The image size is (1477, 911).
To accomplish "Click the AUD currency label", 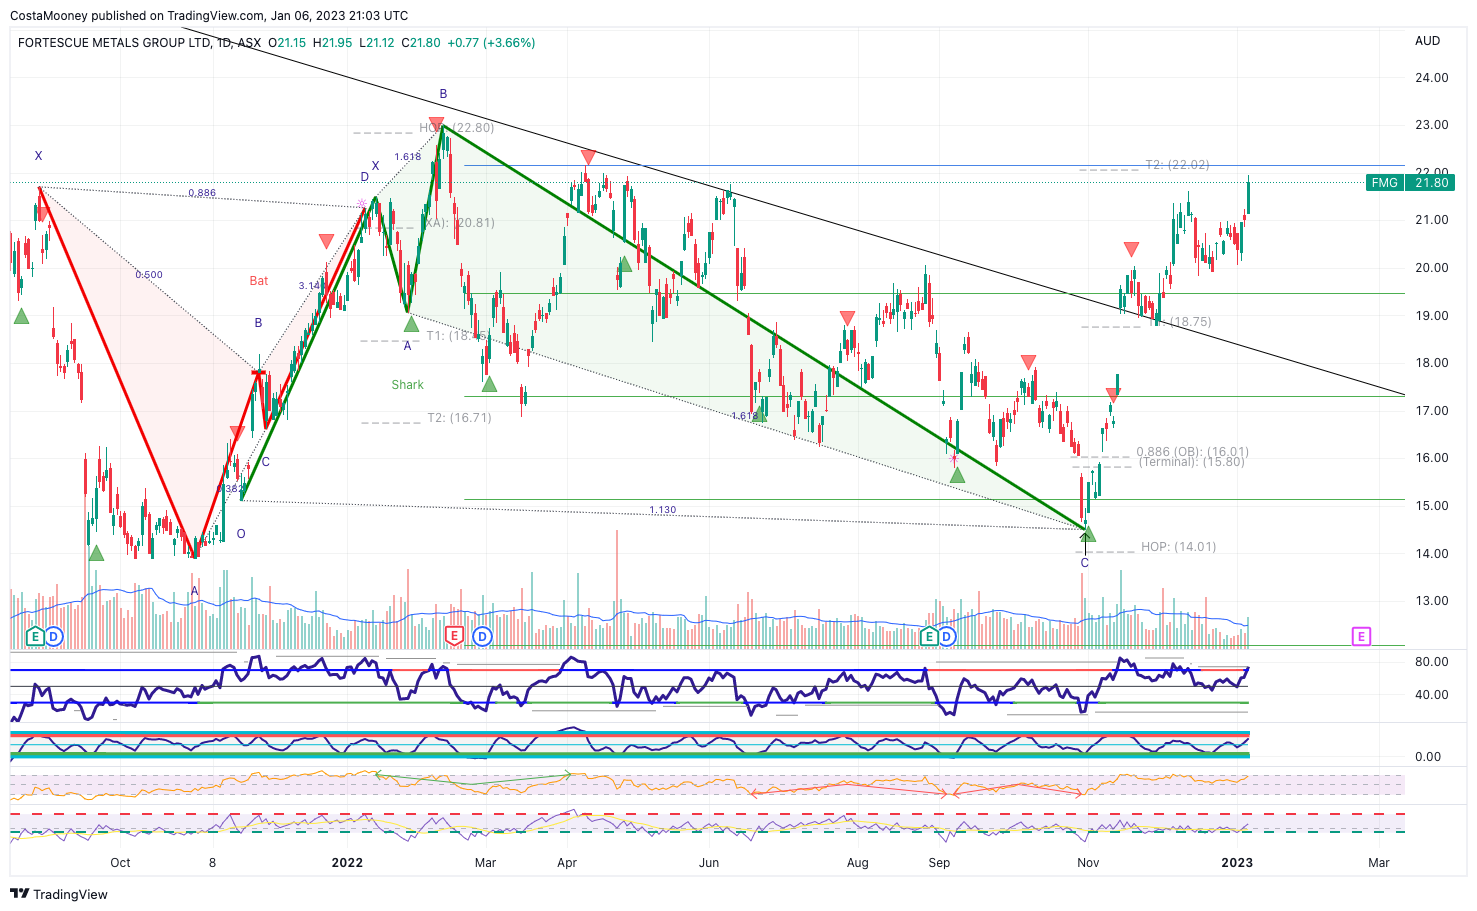I will (x=1428, y=41).
